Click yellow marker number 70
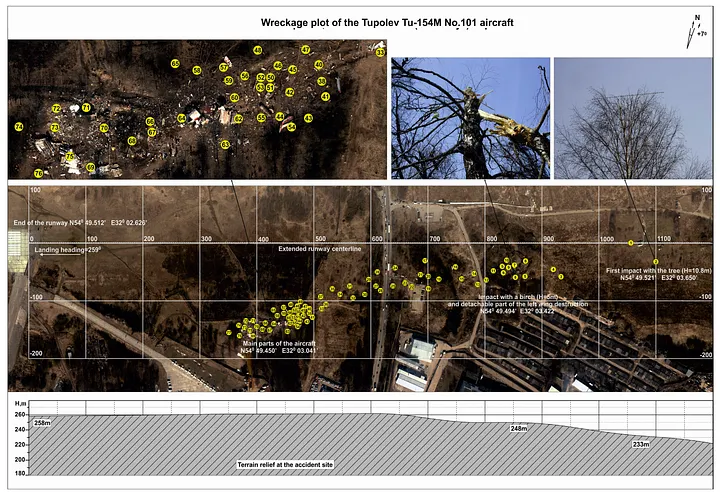720x492 pixels. pos(104,128)
